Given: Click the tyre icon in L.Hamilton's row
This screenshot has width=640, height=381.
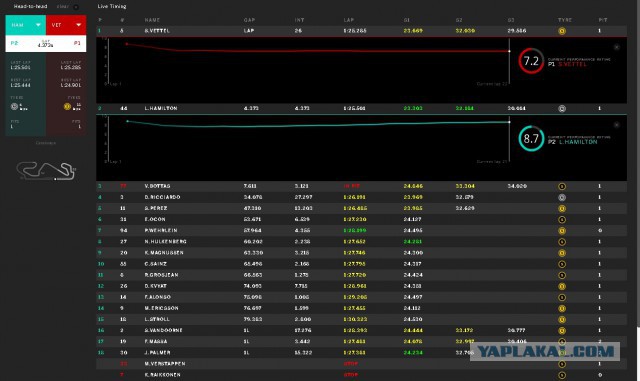Looking at the screenshot, I should (x=562, y=109).
